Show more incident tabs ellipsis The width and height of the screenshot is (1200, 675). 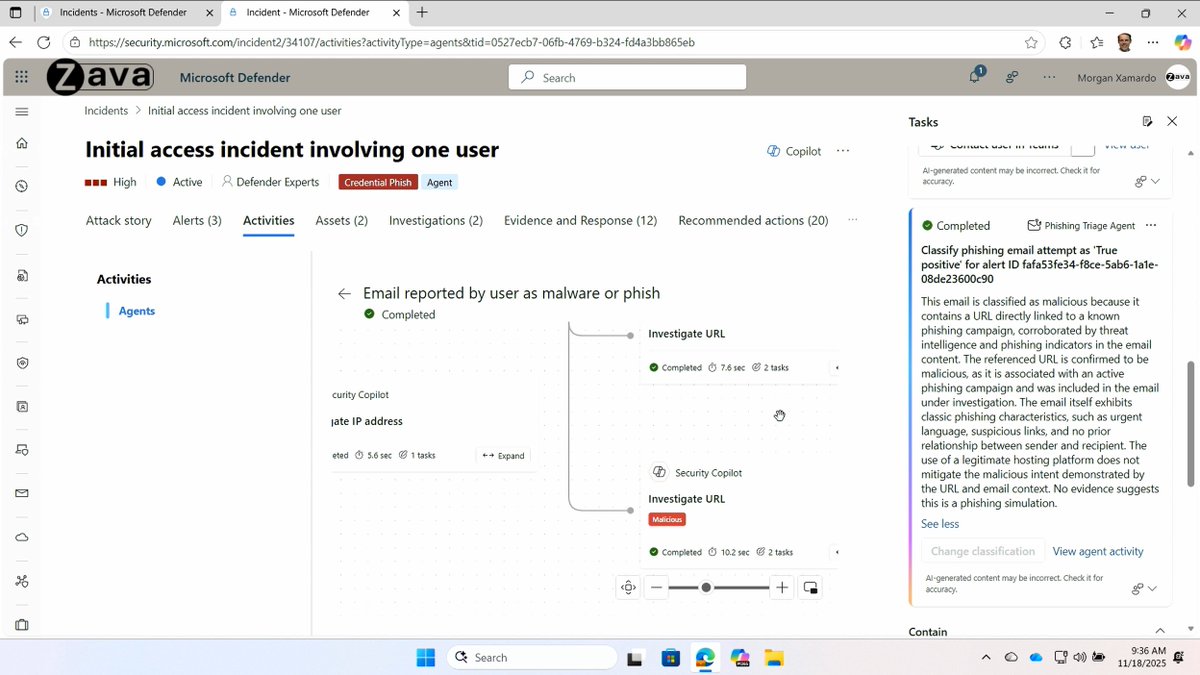(x=853, y=220)
